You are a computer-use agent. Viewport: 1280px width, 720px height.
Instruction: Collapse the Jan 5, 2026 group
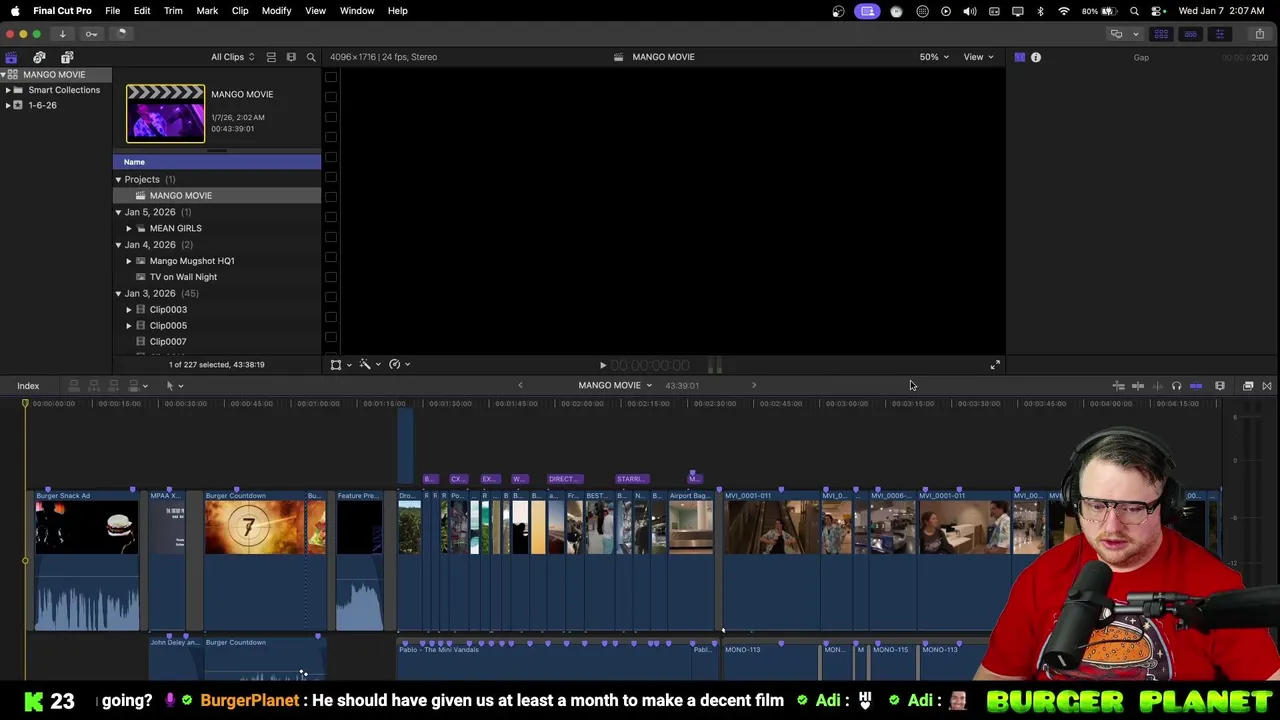pyautogui.click(x=118, y=212)
